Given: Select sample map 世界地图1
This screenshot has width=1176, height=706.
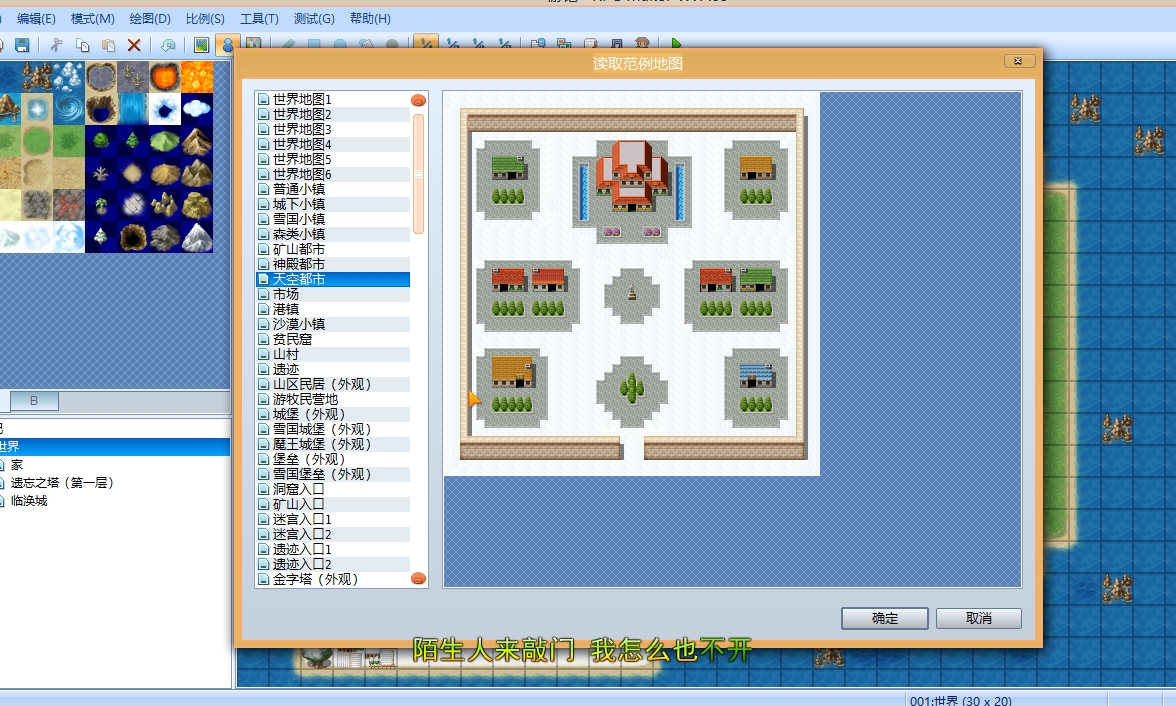Looking at the screenshot, I should coord(333,99).
